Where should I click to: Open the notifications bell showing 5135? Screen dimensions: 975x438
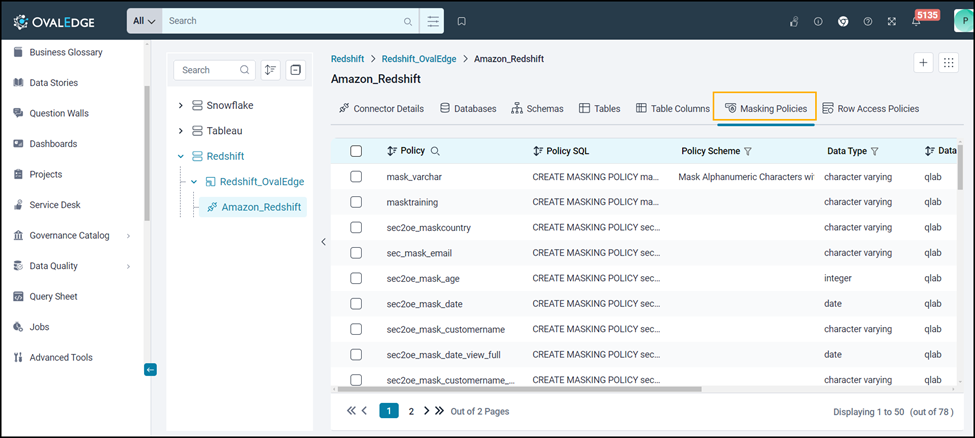click(x=916, y=21)
